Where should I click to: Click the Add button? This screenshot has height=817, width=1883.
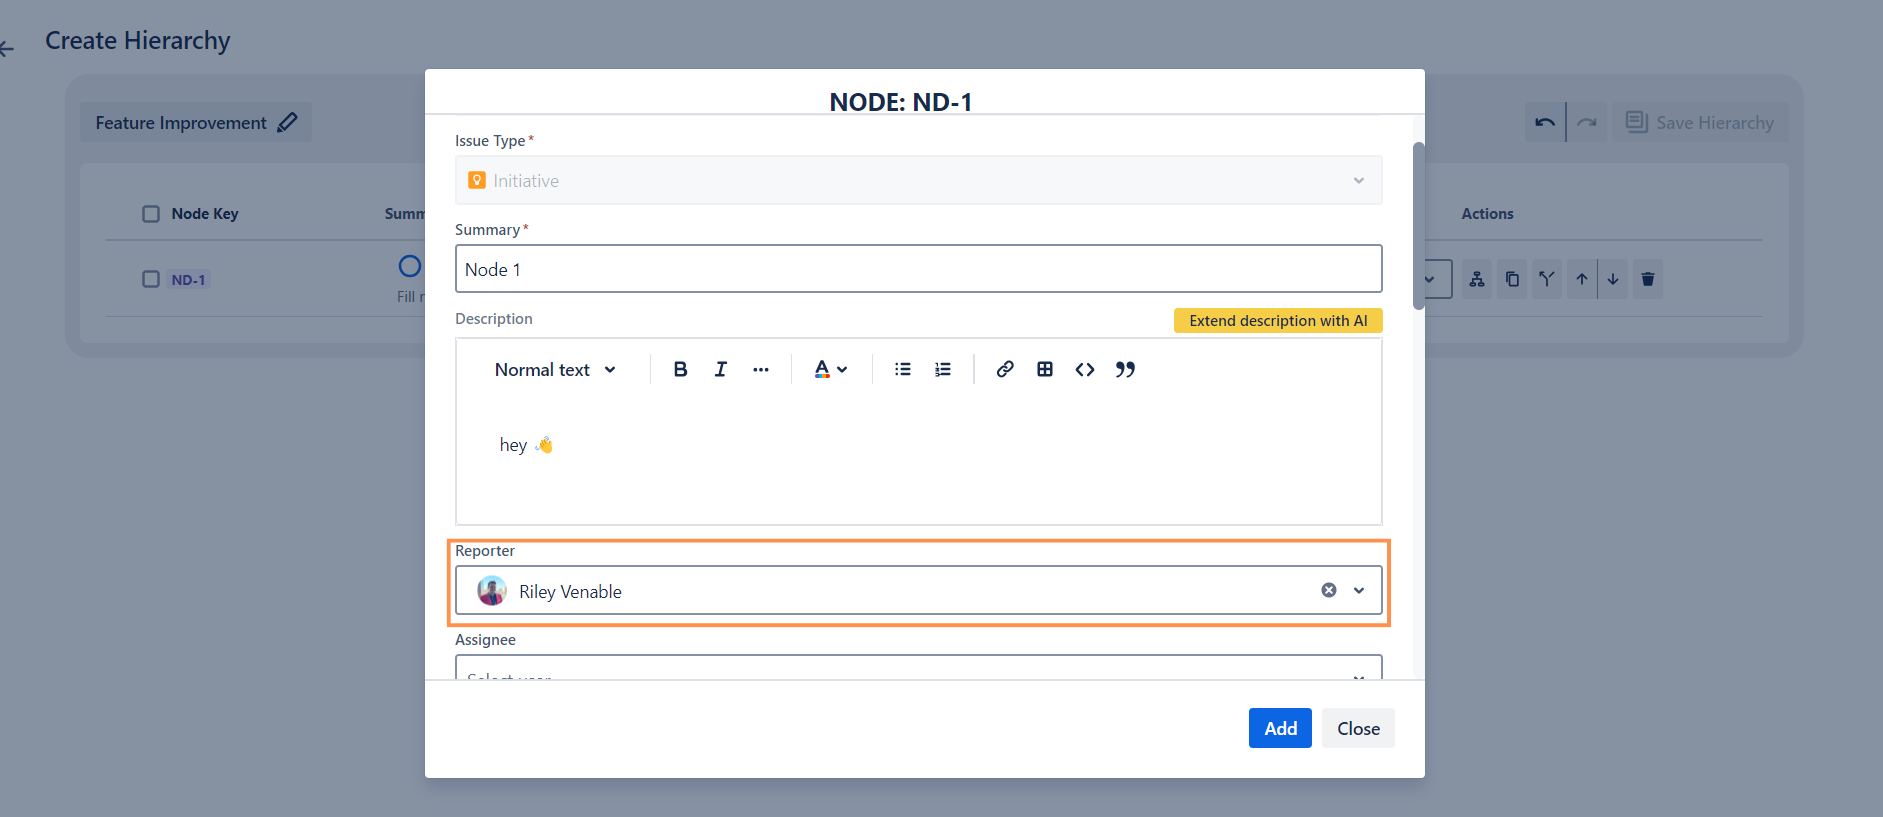(1279, 728)
